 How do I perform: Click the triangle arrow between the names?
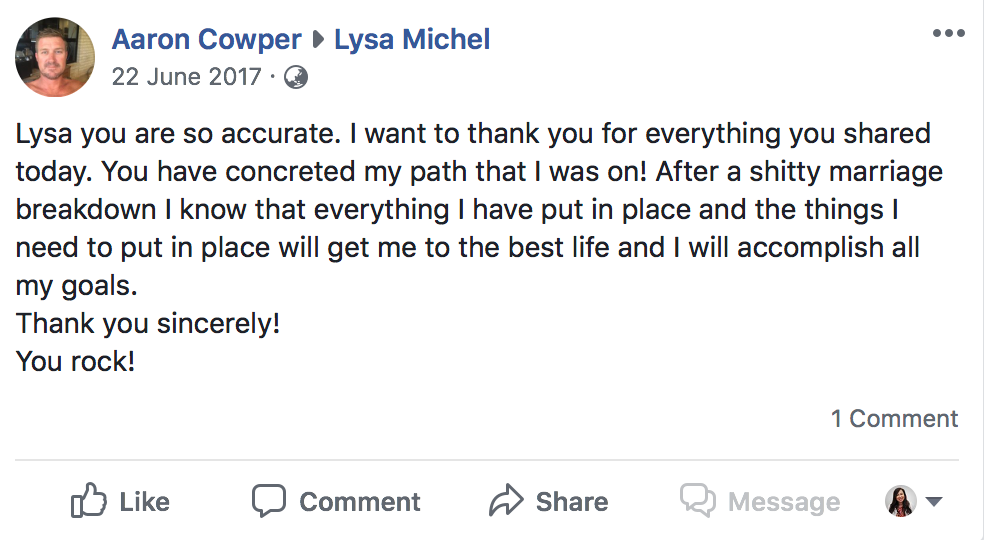pyautogui.click(x=318, y=40)
